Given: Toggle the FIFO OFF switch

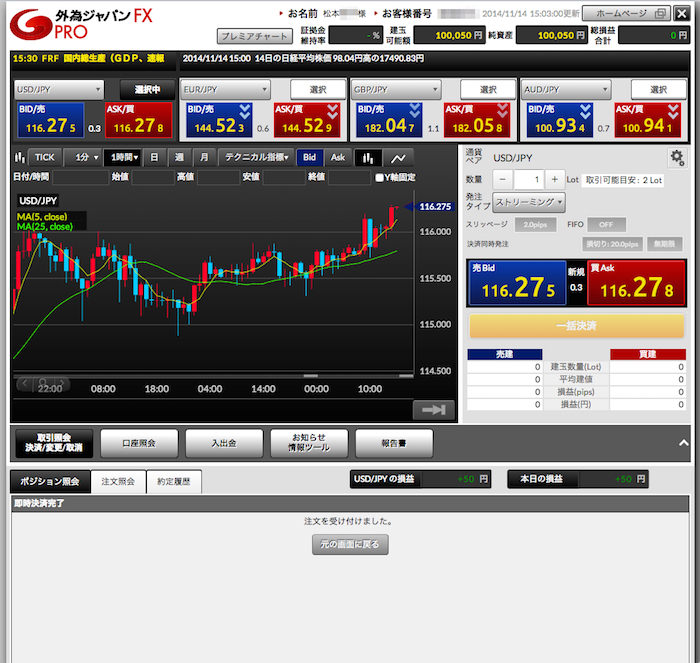Looking at the screenshot, I should click(606, 225).
